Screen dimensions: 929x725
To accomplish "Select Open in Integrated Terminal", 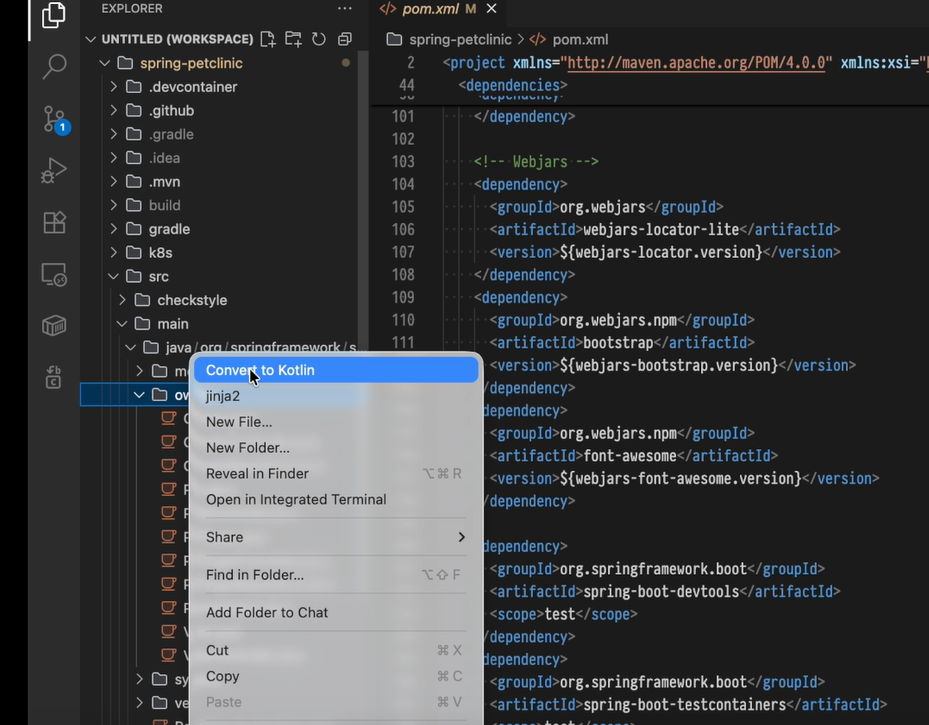I will point(336,499).
